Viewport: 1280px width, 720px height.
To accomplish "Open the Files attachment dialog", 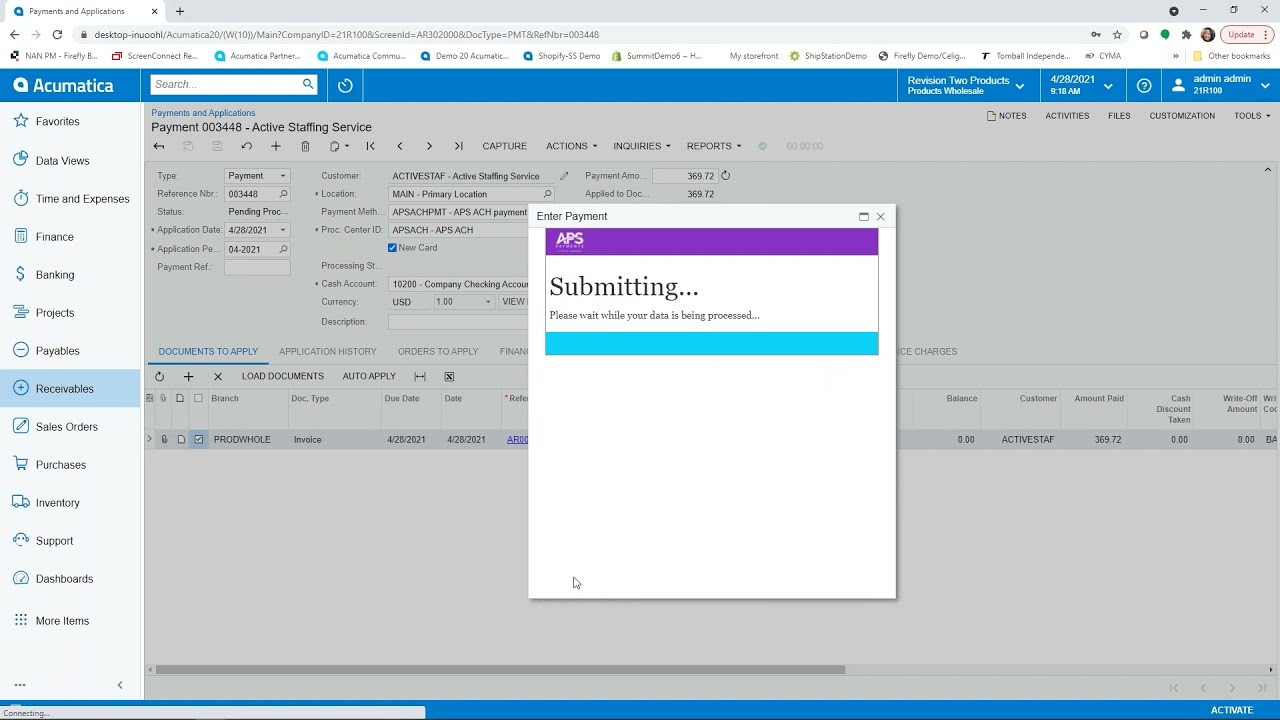I will [x=1119, y=116].
